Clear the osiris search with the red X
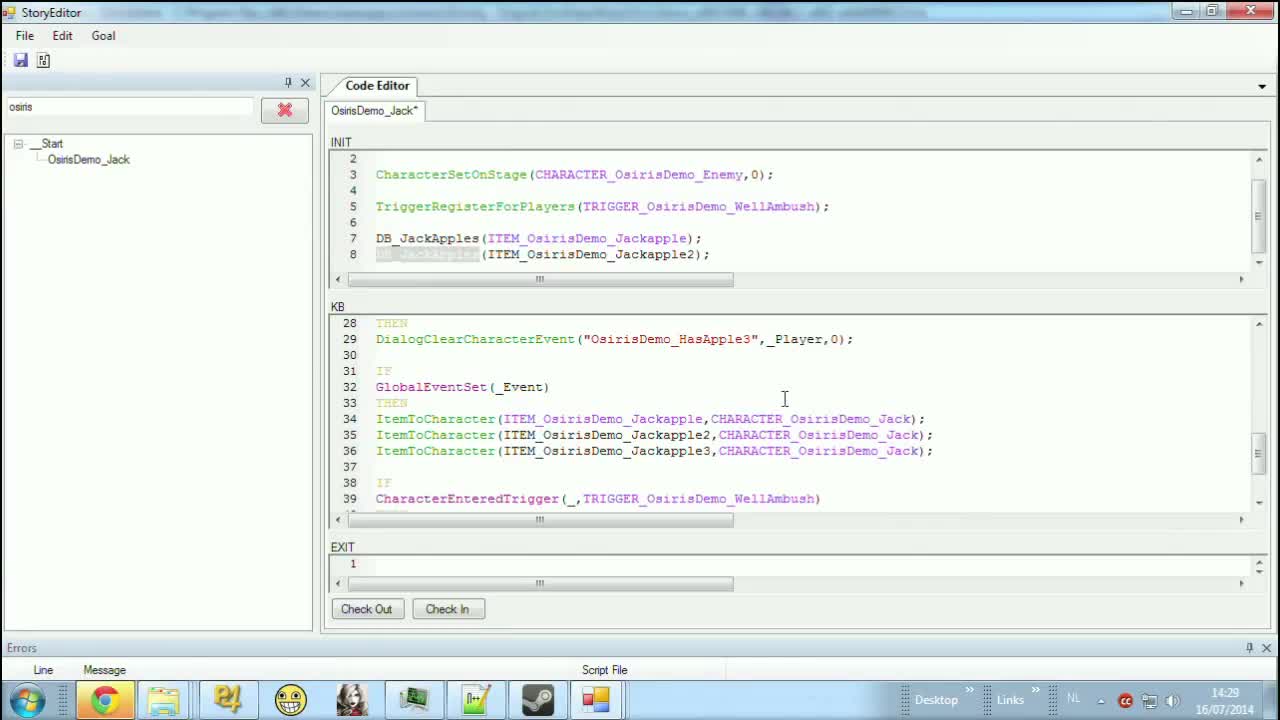Image resolution: width=1280 pixels, height=720 pixels. [284, 110]
